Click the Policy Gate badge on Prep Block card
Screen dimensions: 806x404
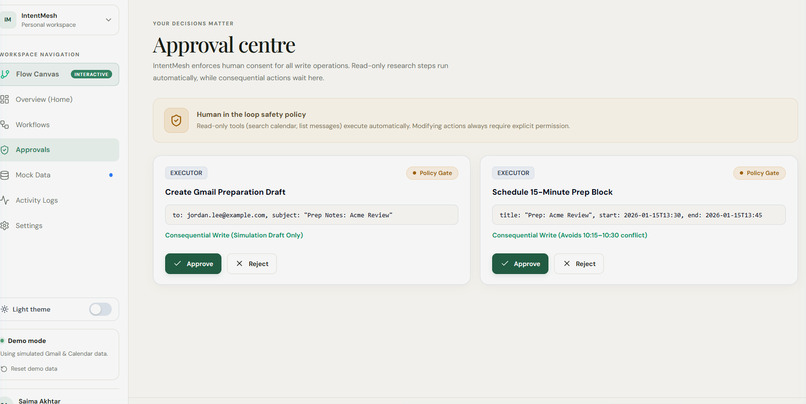(759, 173)
